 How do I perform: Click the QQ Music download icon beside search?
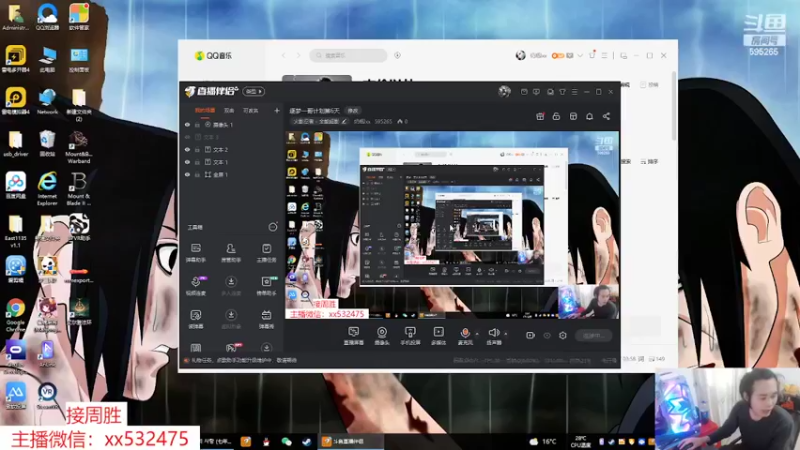pos(397,55)
